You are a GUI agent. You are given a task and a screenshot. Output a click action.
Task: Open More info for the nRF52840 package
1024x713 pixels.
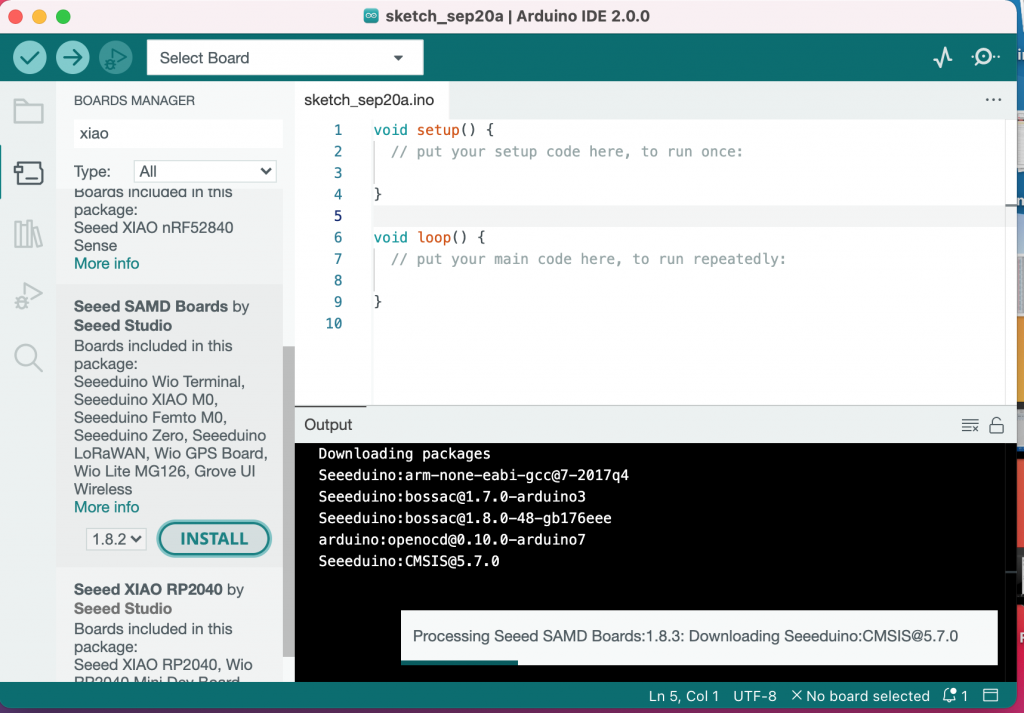click(106, 264)
